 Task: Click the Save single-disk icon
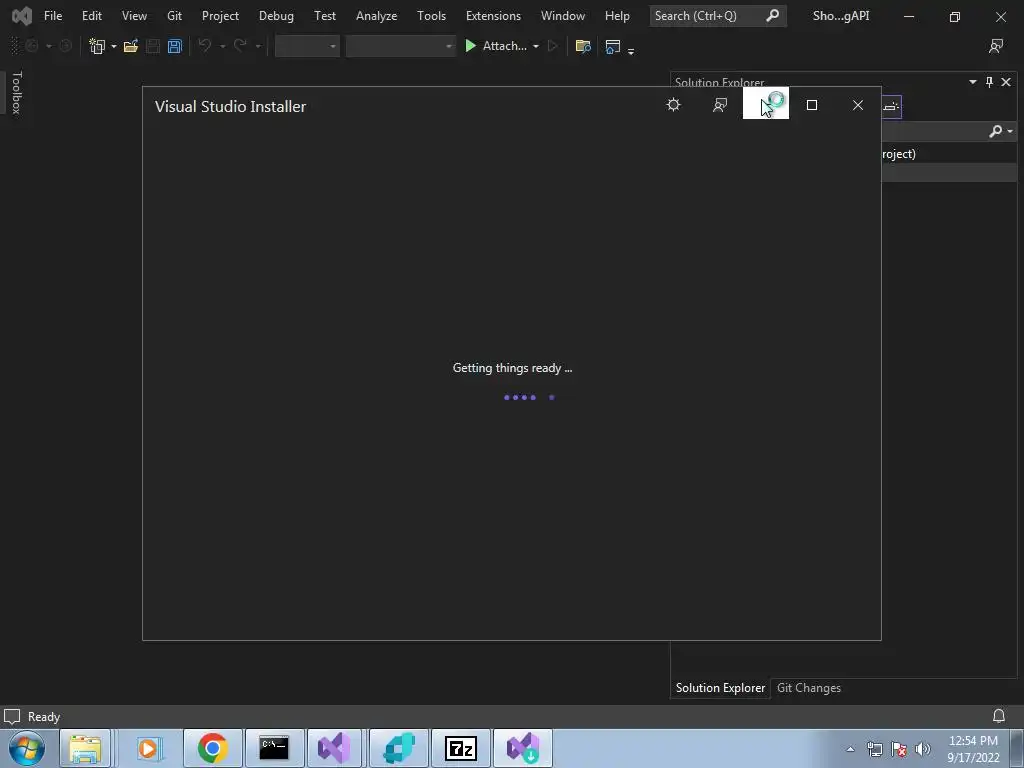(153, 46)
